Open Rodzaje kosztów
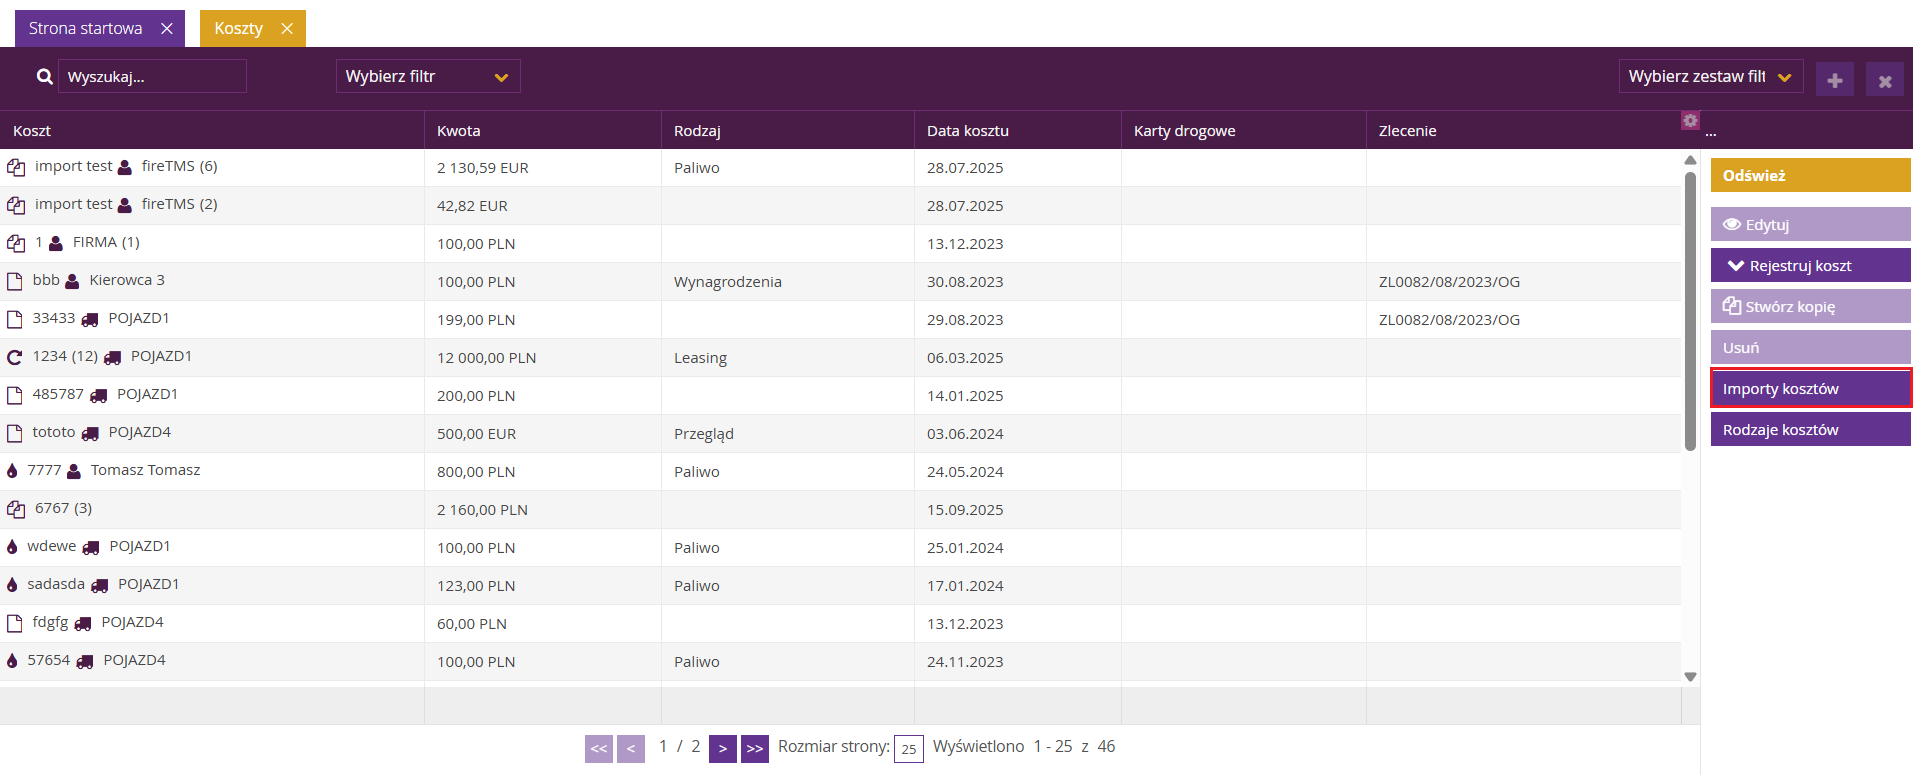 pos(1811,429)
